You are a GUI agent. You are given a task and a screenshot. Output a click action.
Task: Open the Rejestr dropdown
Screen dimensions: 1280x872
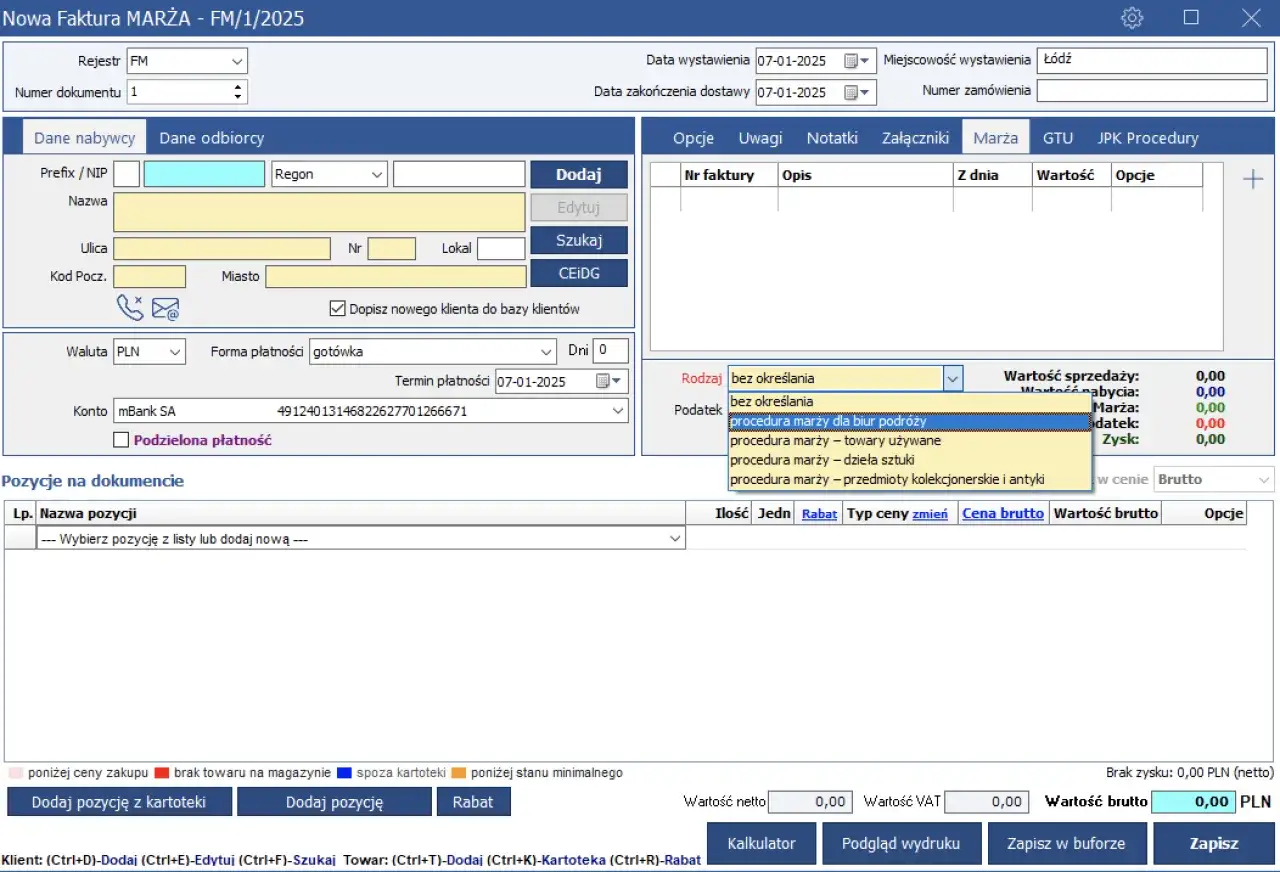(237, 61)
